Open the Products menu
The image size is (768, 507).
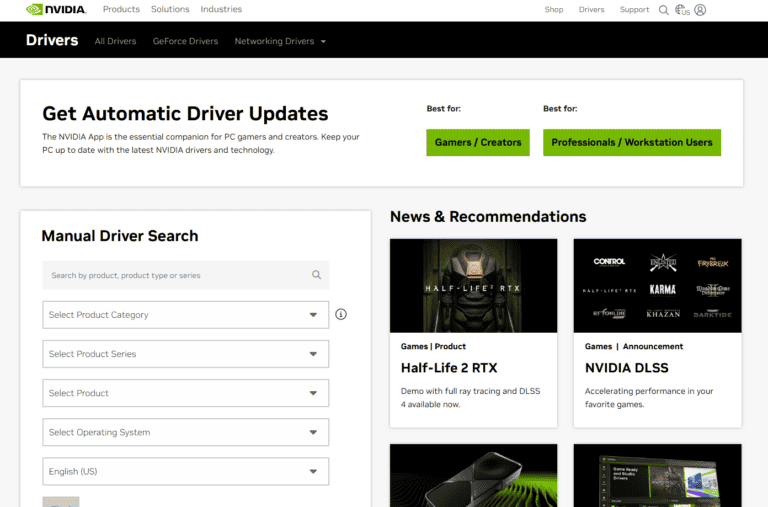pyautogui.click(x=121, y=9)
